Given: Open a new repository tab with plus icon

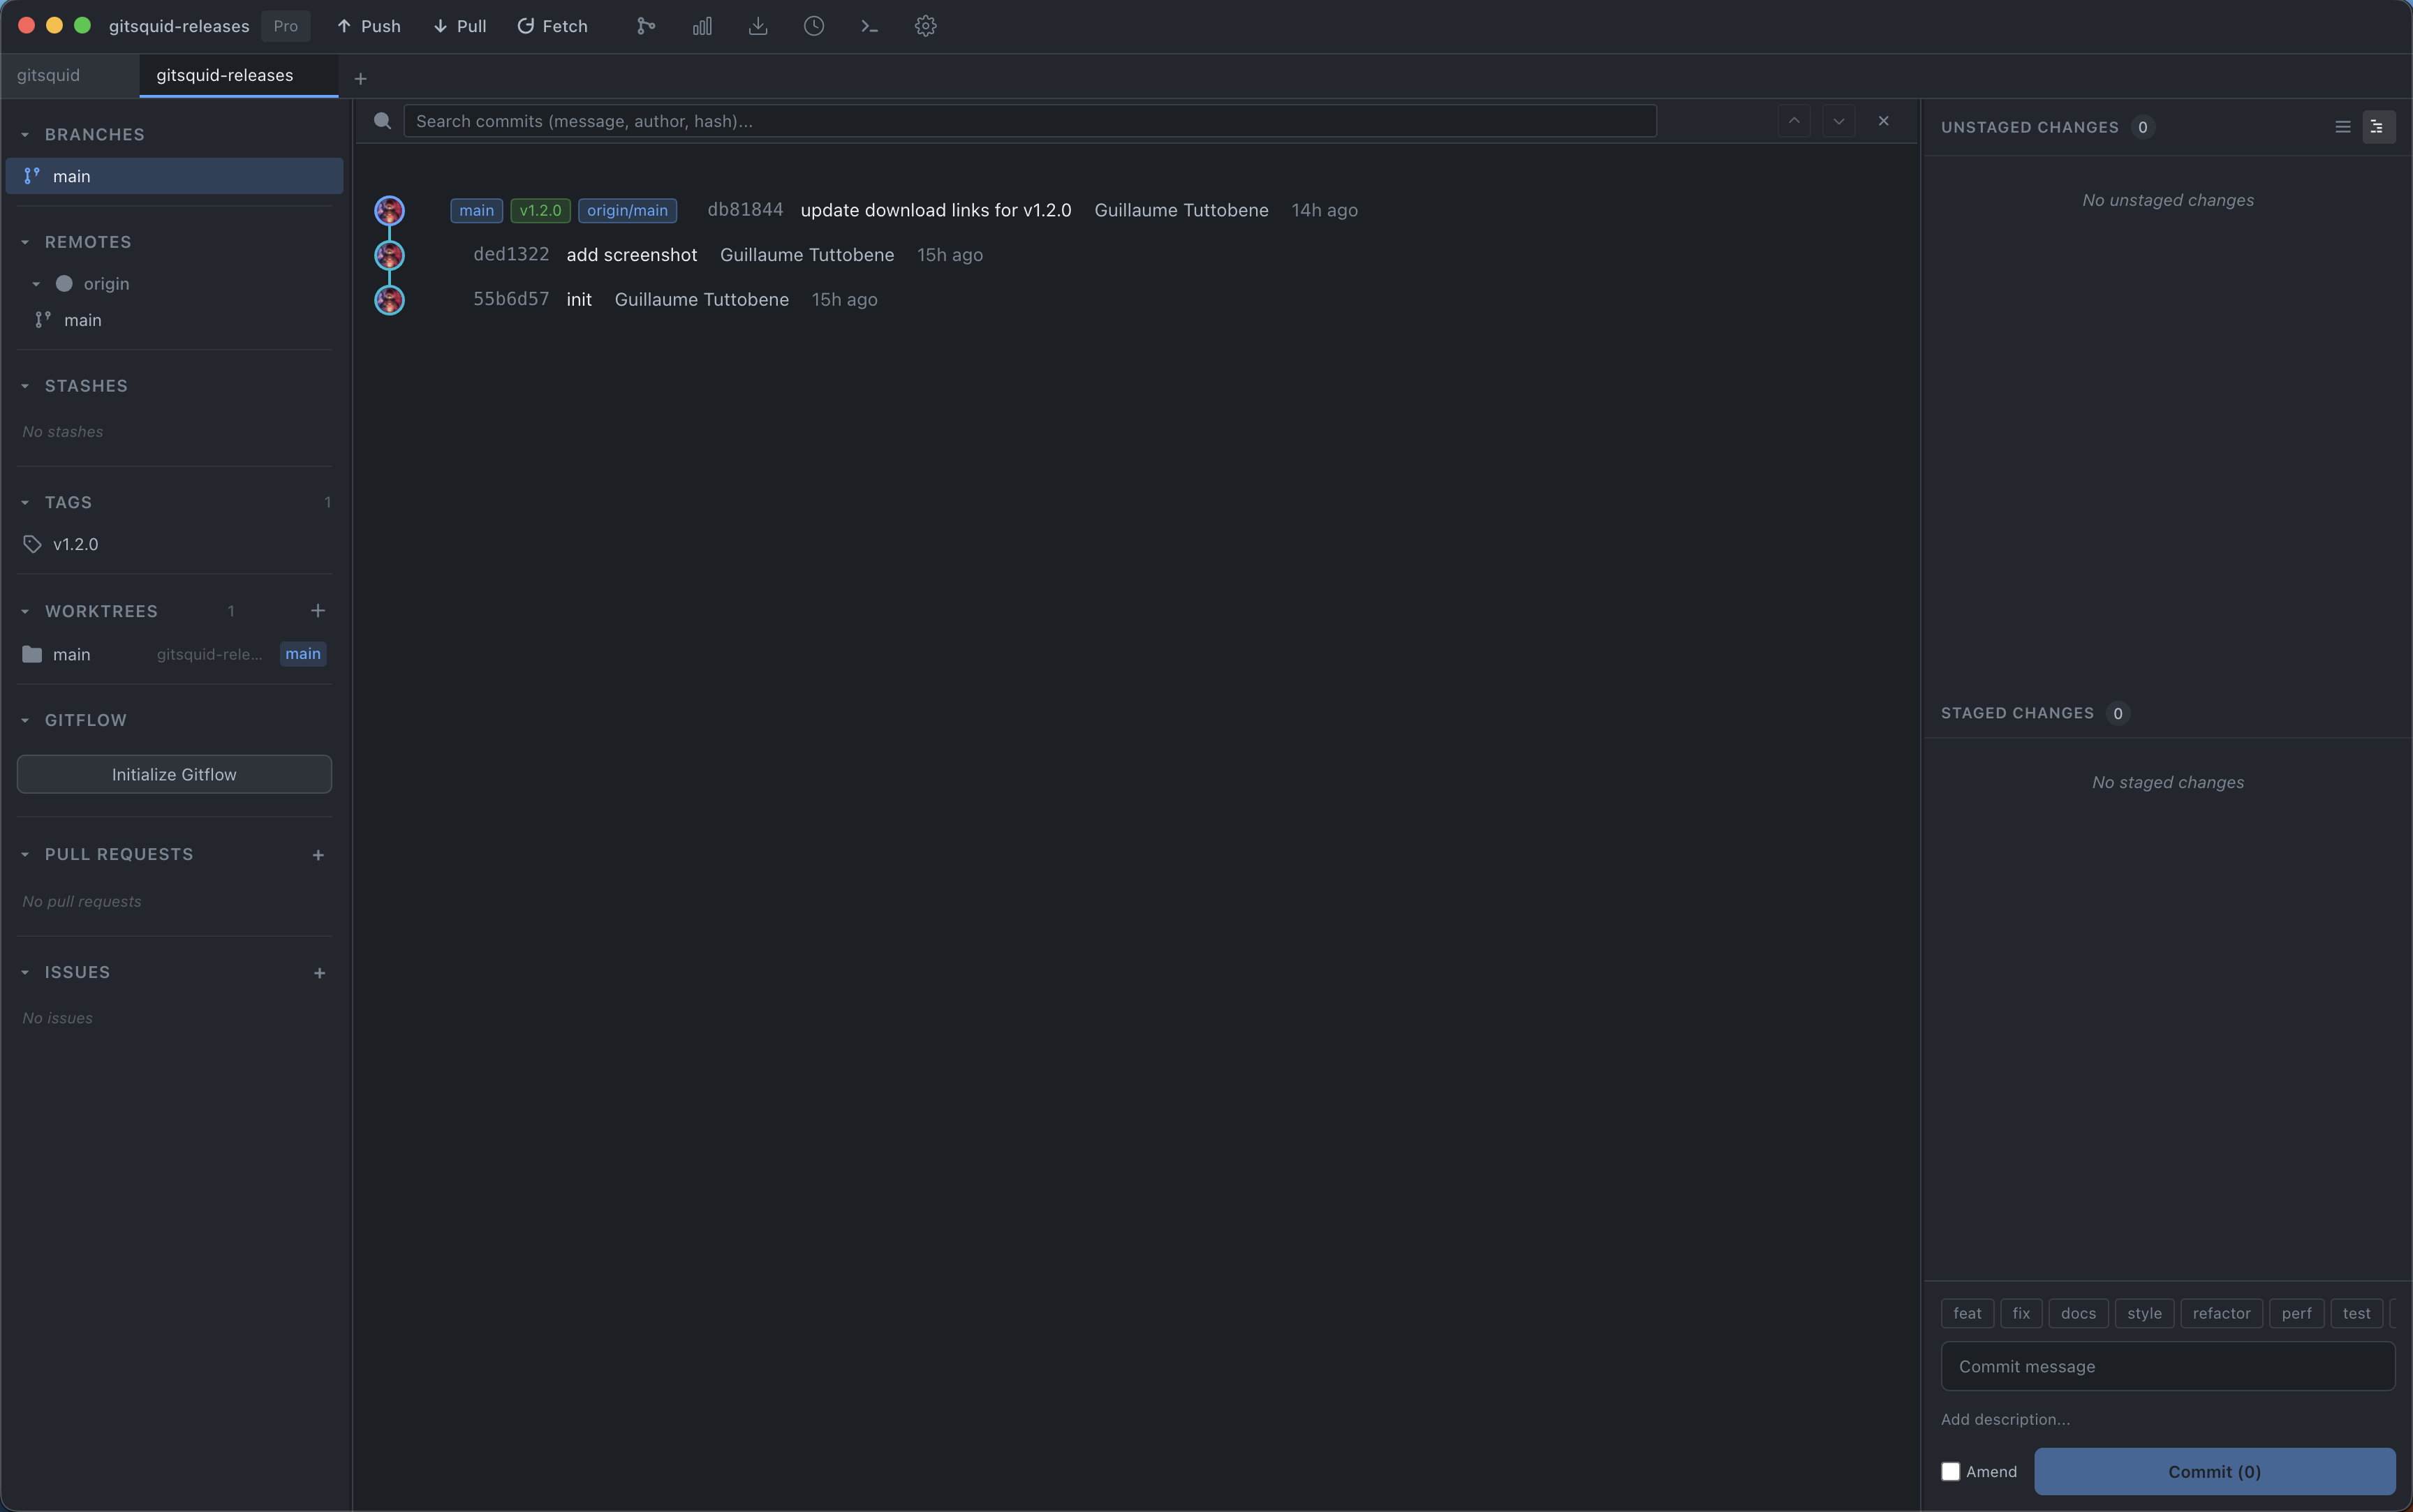Looking at the screenshot, I should pyautogui.click(x=360, y=77).
